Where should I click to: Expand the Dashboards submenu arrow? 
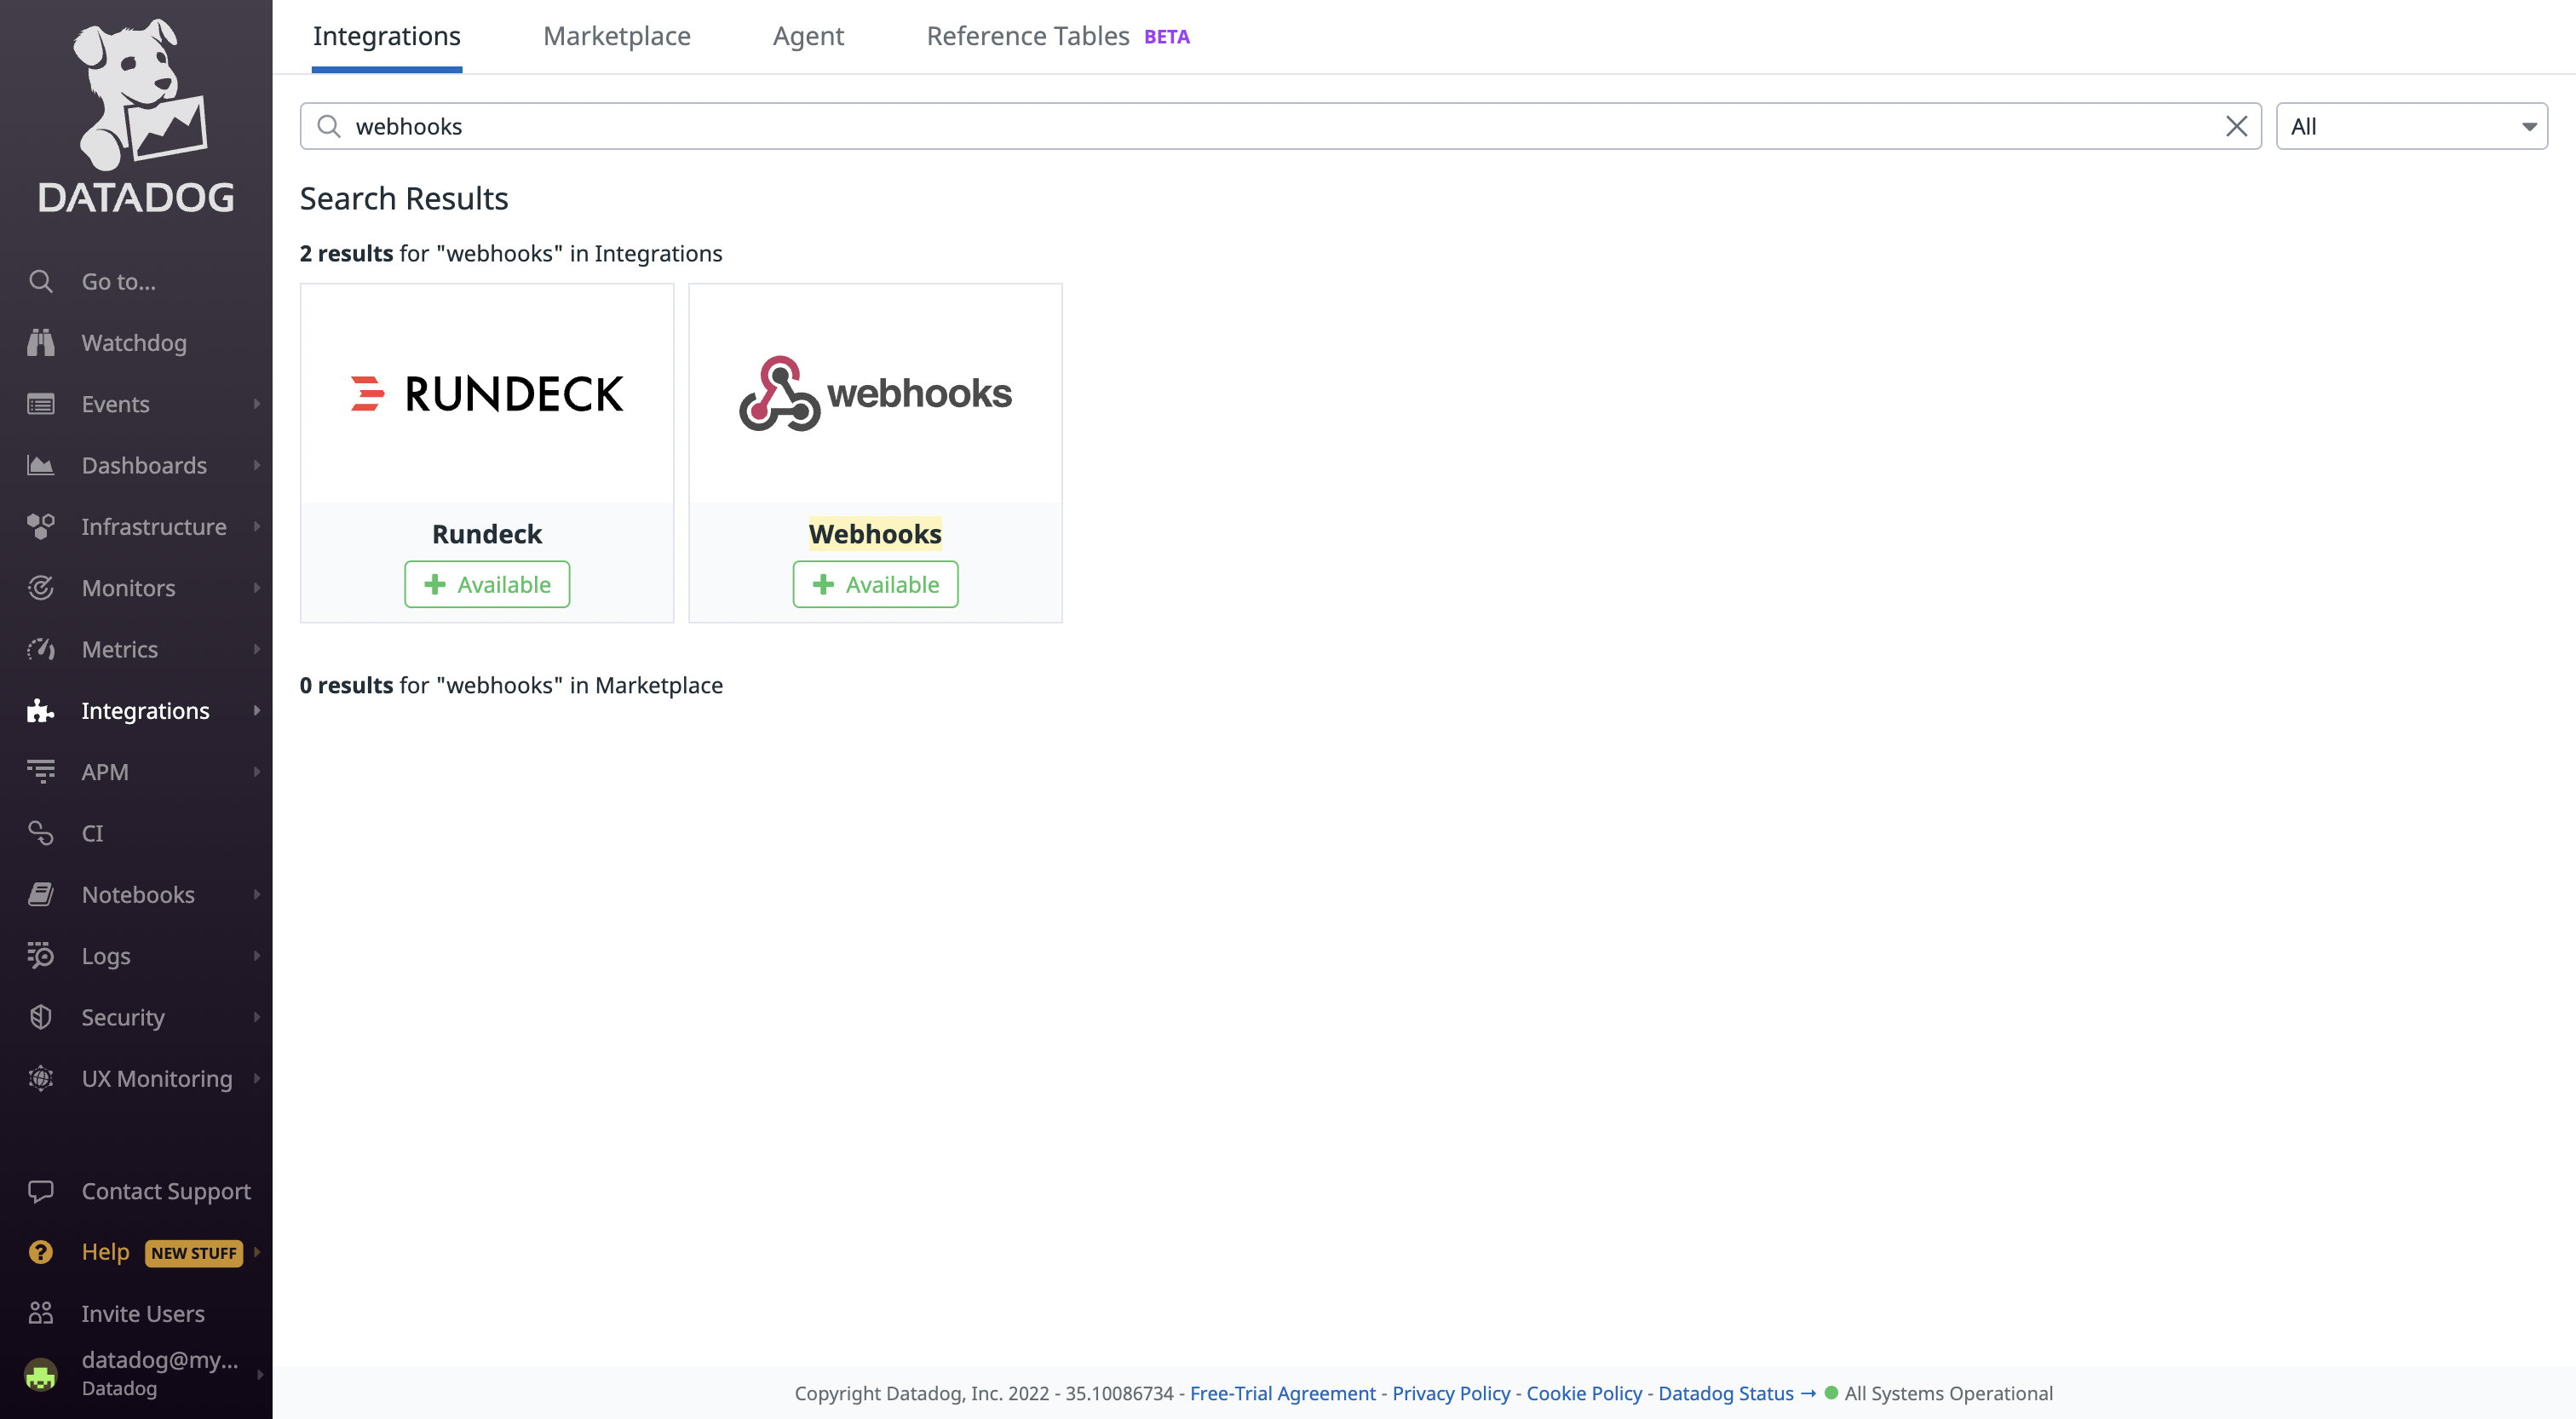coord(257,465)
